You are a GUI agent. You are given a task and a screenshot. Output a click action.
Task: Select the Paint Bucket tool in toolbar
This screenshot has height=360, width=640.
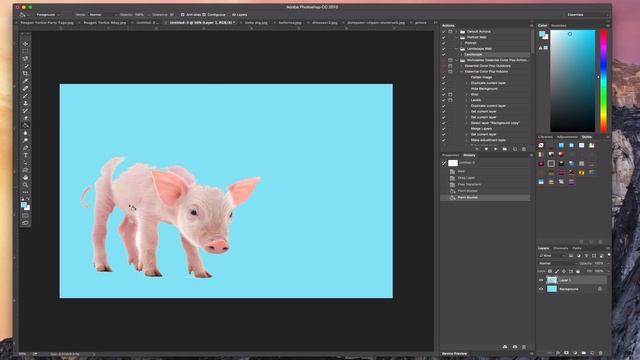25,125
